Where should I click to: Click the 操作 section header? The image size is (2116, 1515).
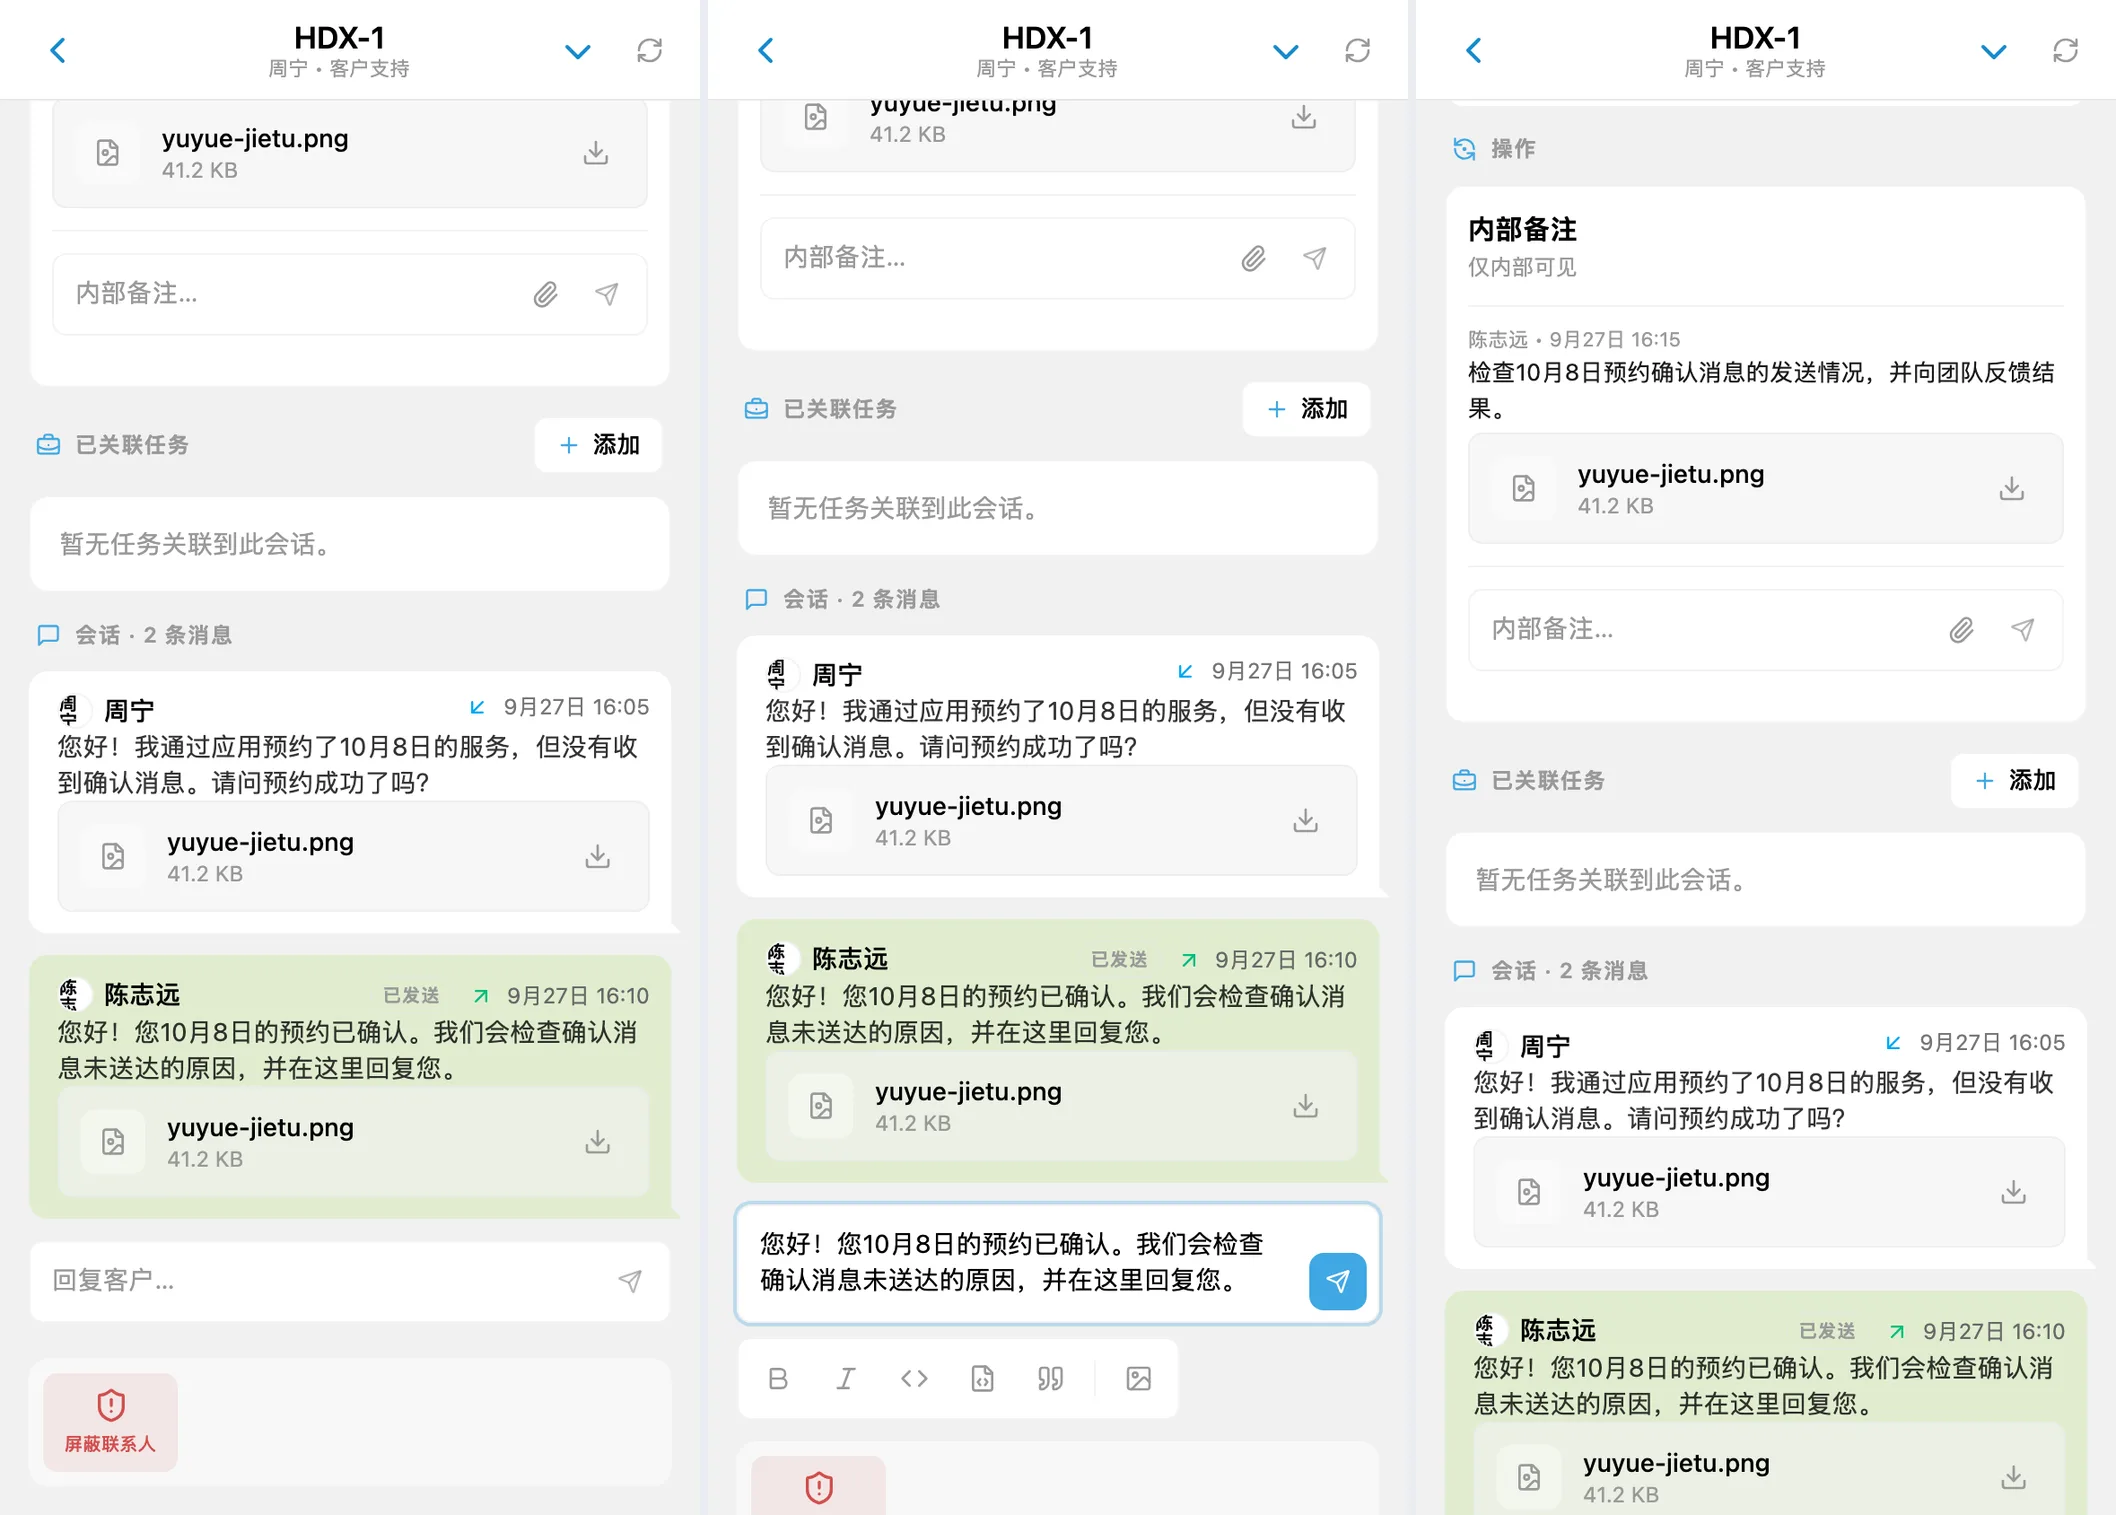click(1494, 149)
